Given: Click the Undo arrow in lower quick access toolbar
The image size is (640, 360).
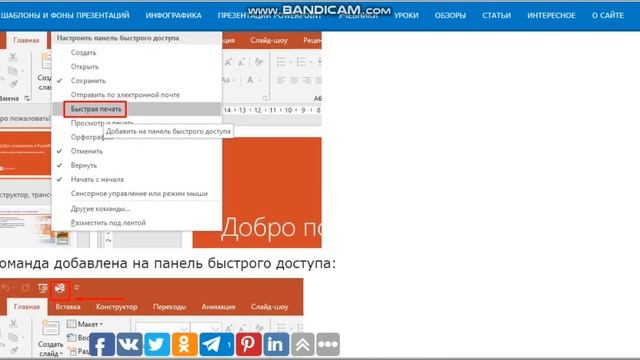Looking at the screenshot, I should (6, 288).
